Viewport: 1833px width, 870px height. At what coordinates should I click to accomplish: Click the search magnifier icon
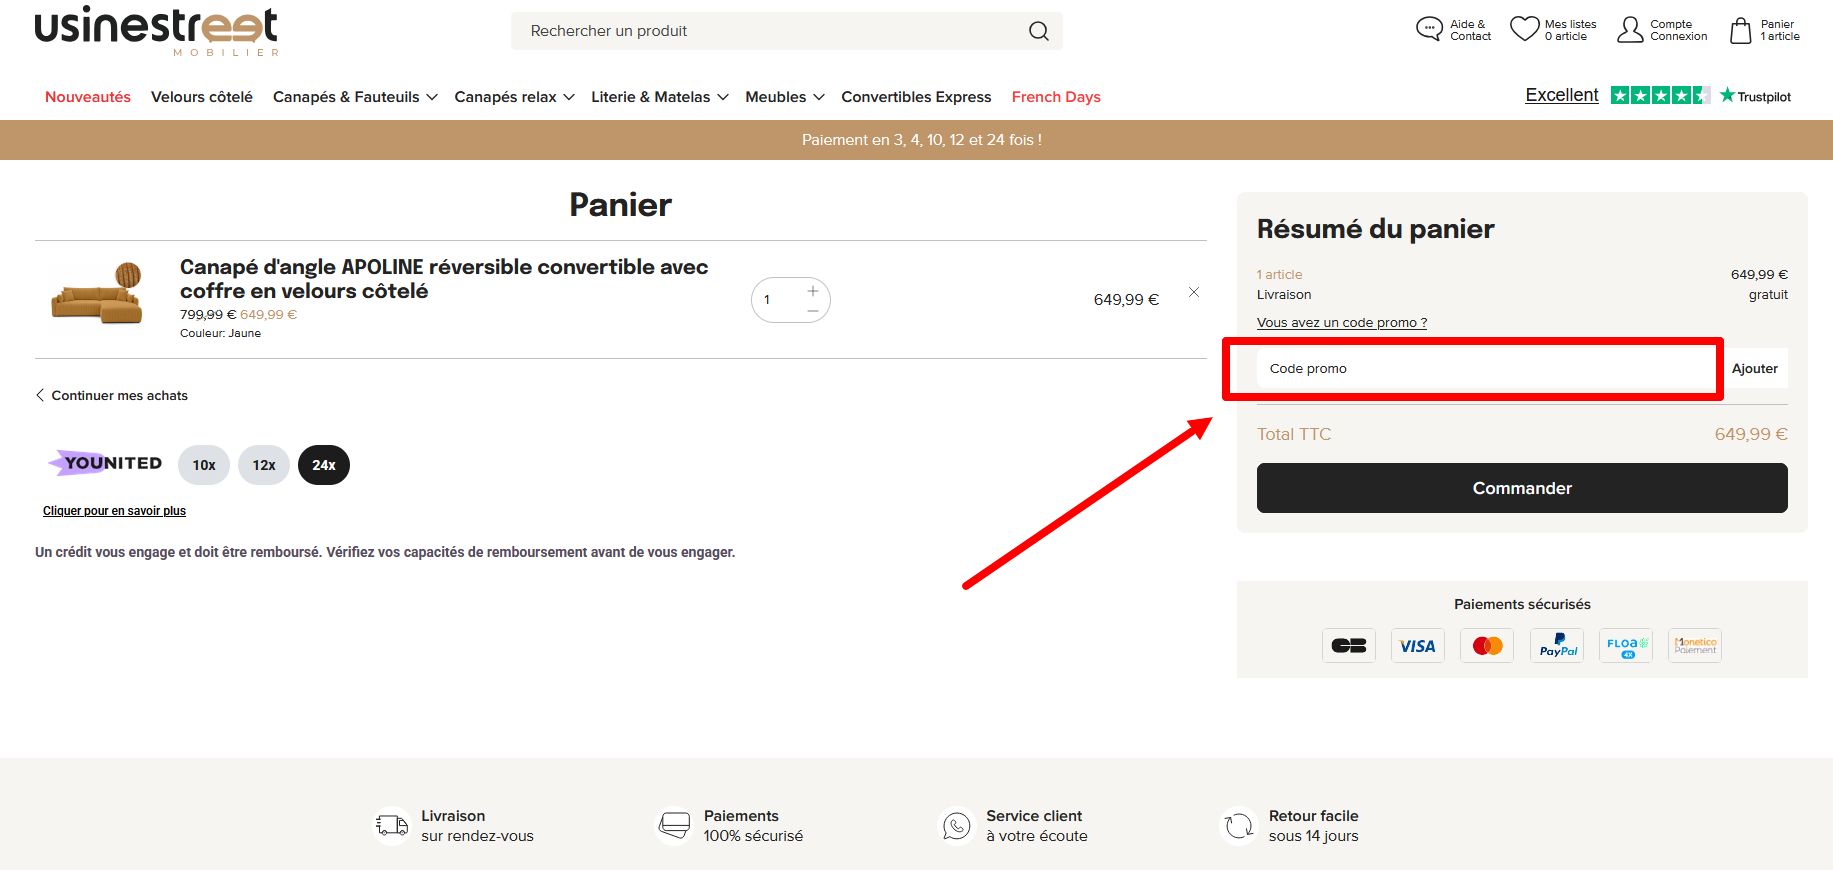(x=1039, y=31)
